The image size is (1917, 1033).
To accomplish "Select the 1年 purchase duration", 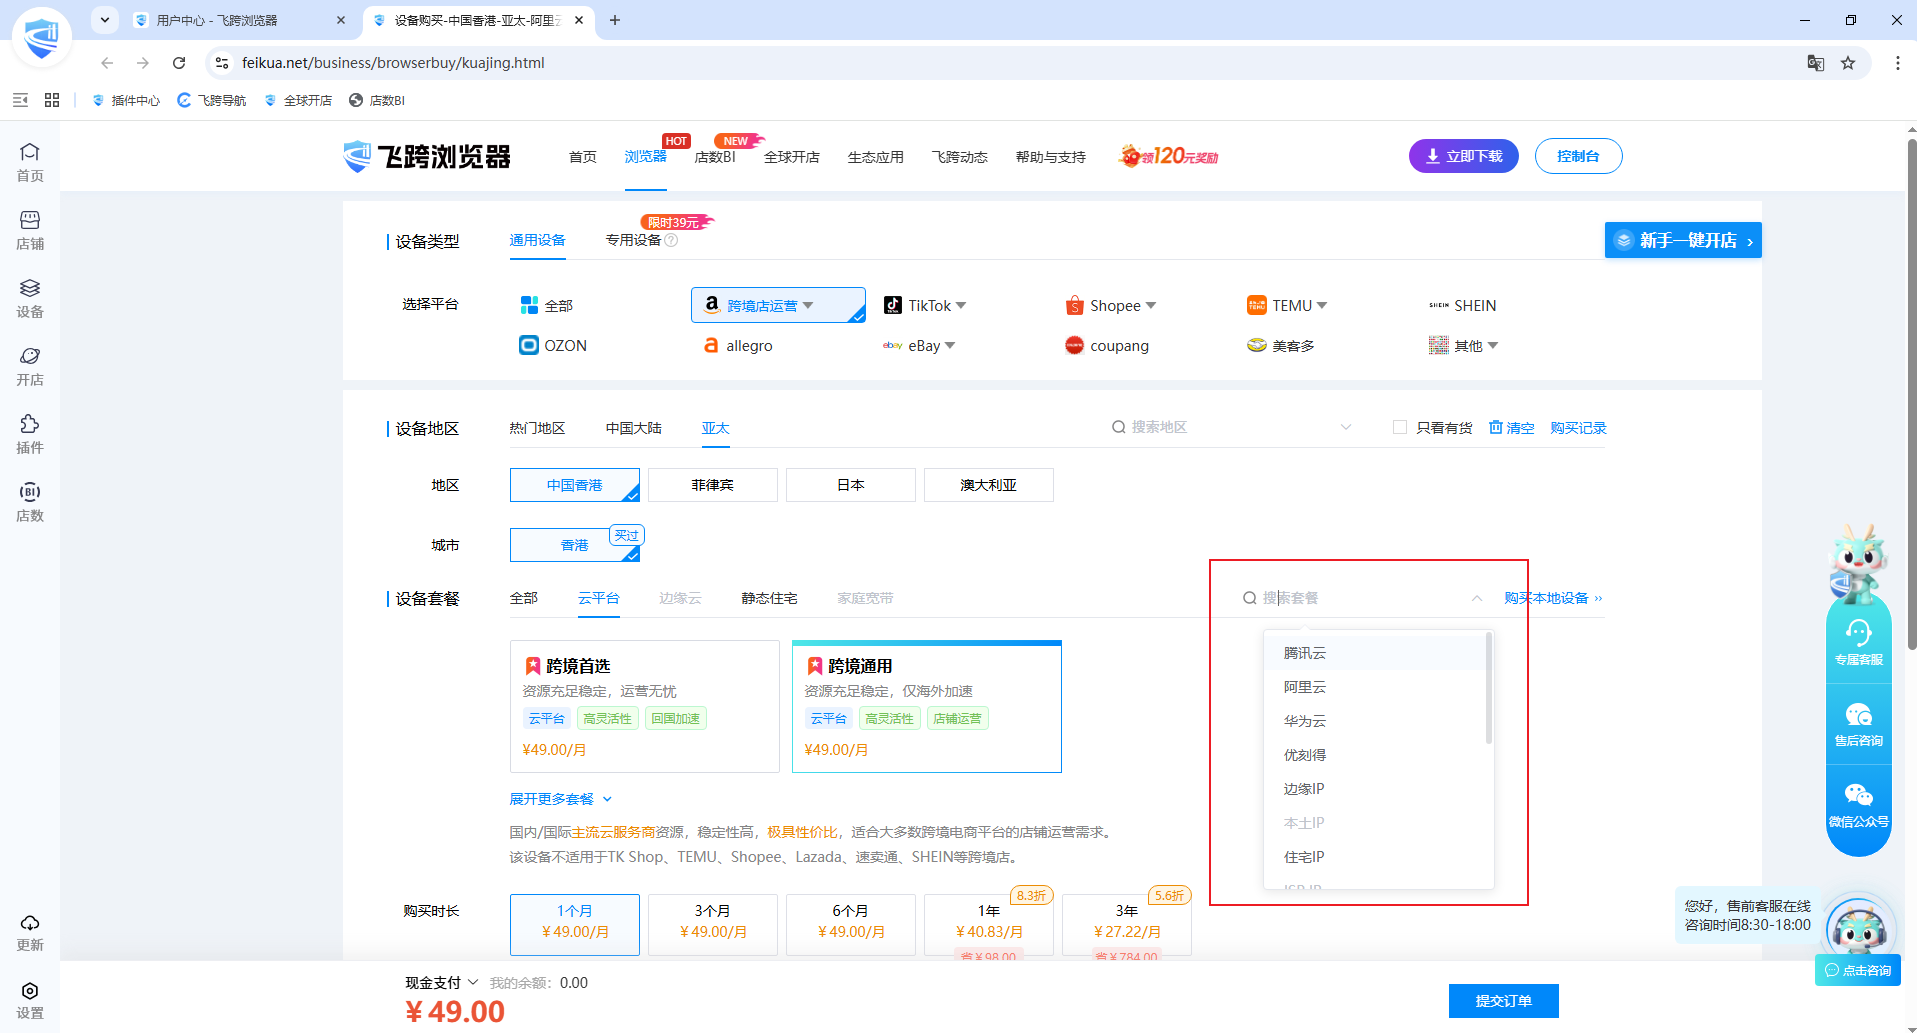I will click(989, 924).
